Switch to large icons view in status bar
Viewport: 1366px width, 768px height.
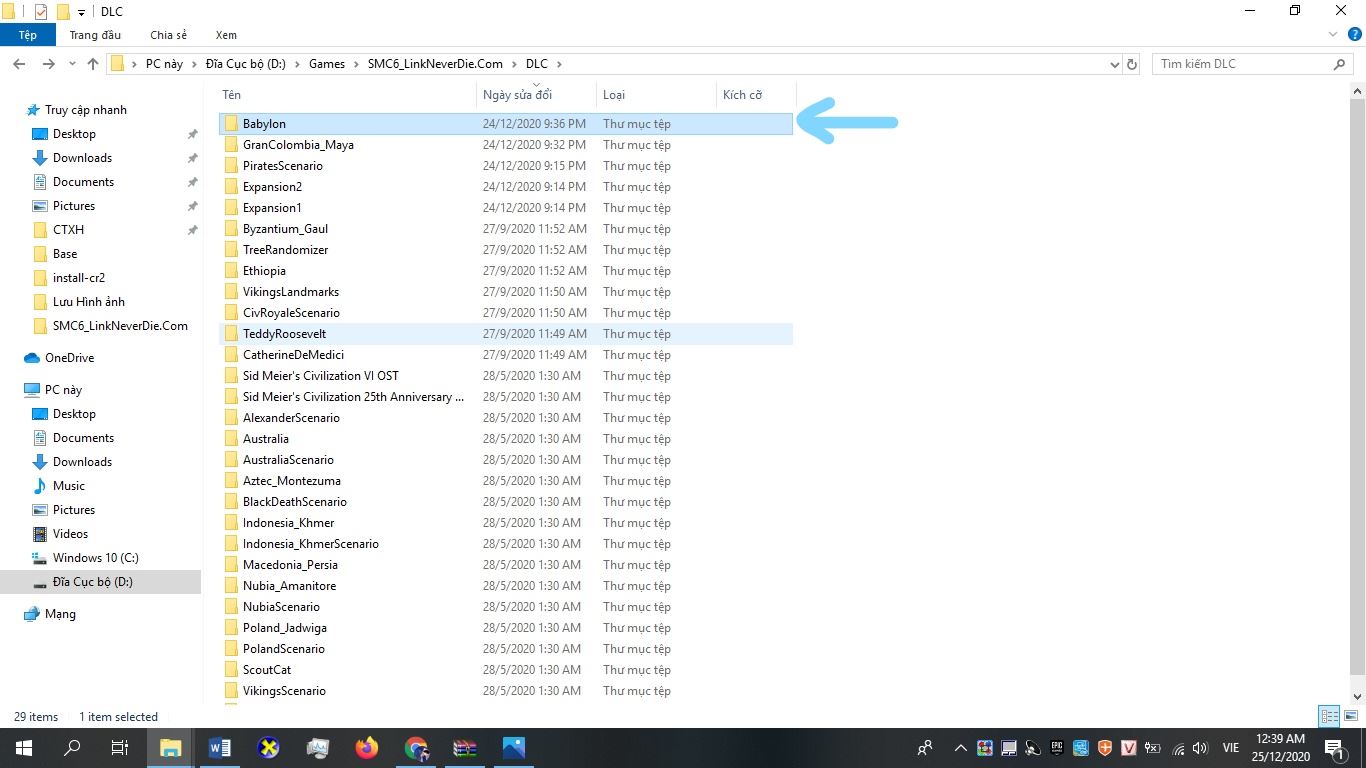(1349, 716)
